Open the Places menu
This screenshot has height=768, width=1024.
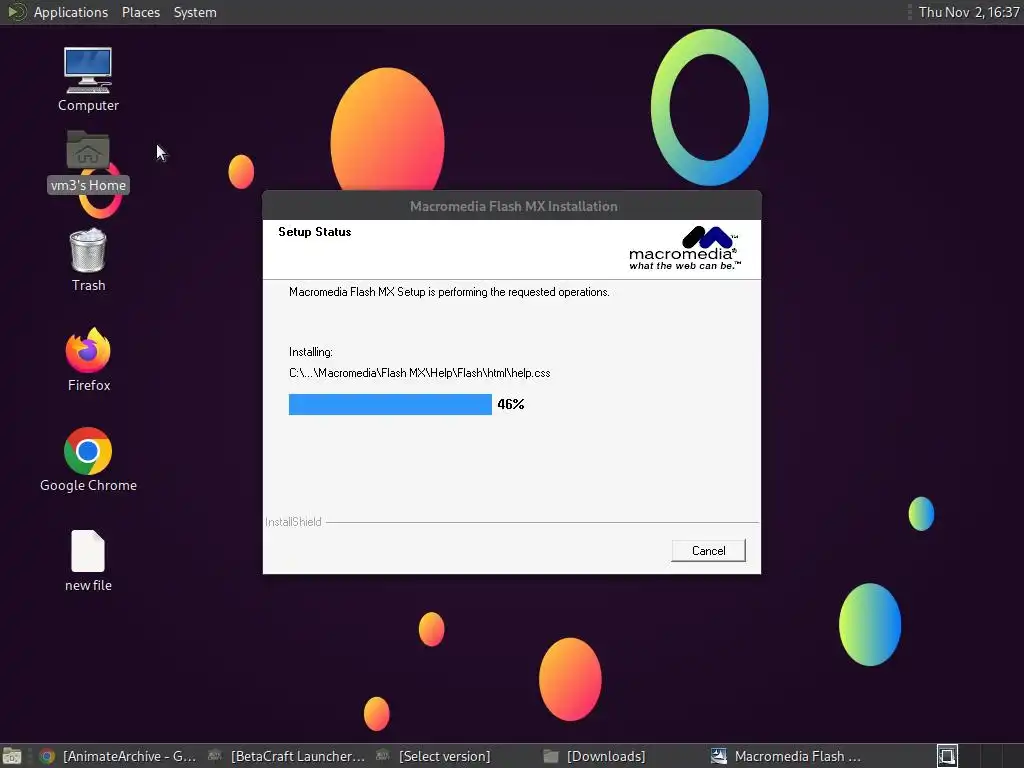click(x=140, y=12)
